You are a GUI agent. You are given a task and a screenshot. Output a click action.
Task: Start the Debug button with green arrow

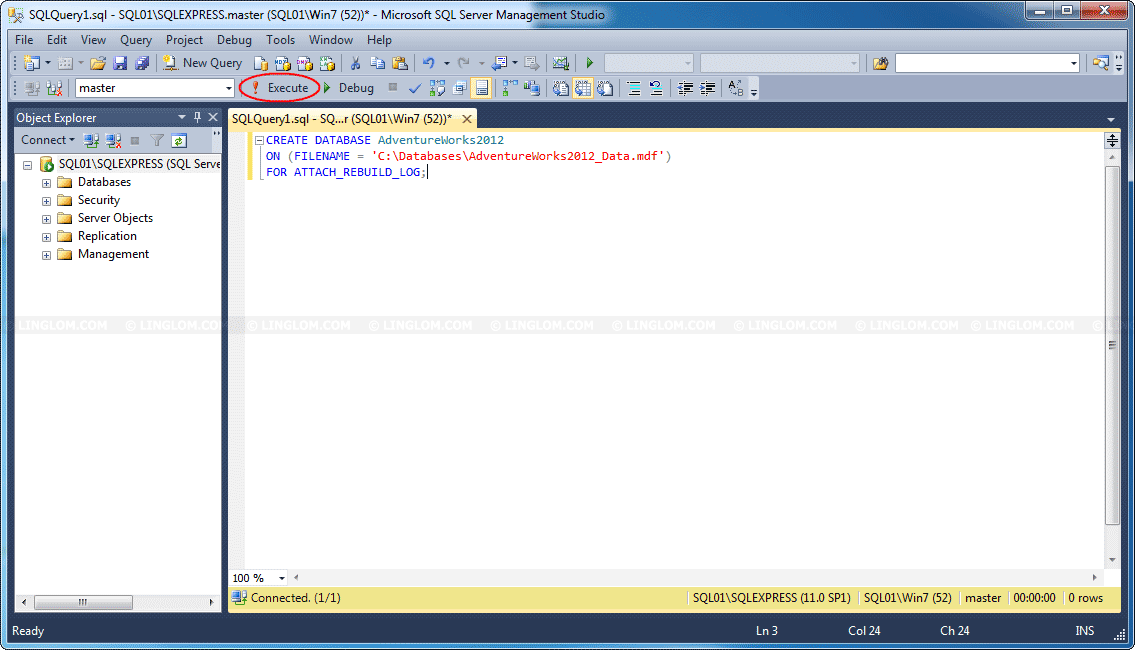click(348, 88)
